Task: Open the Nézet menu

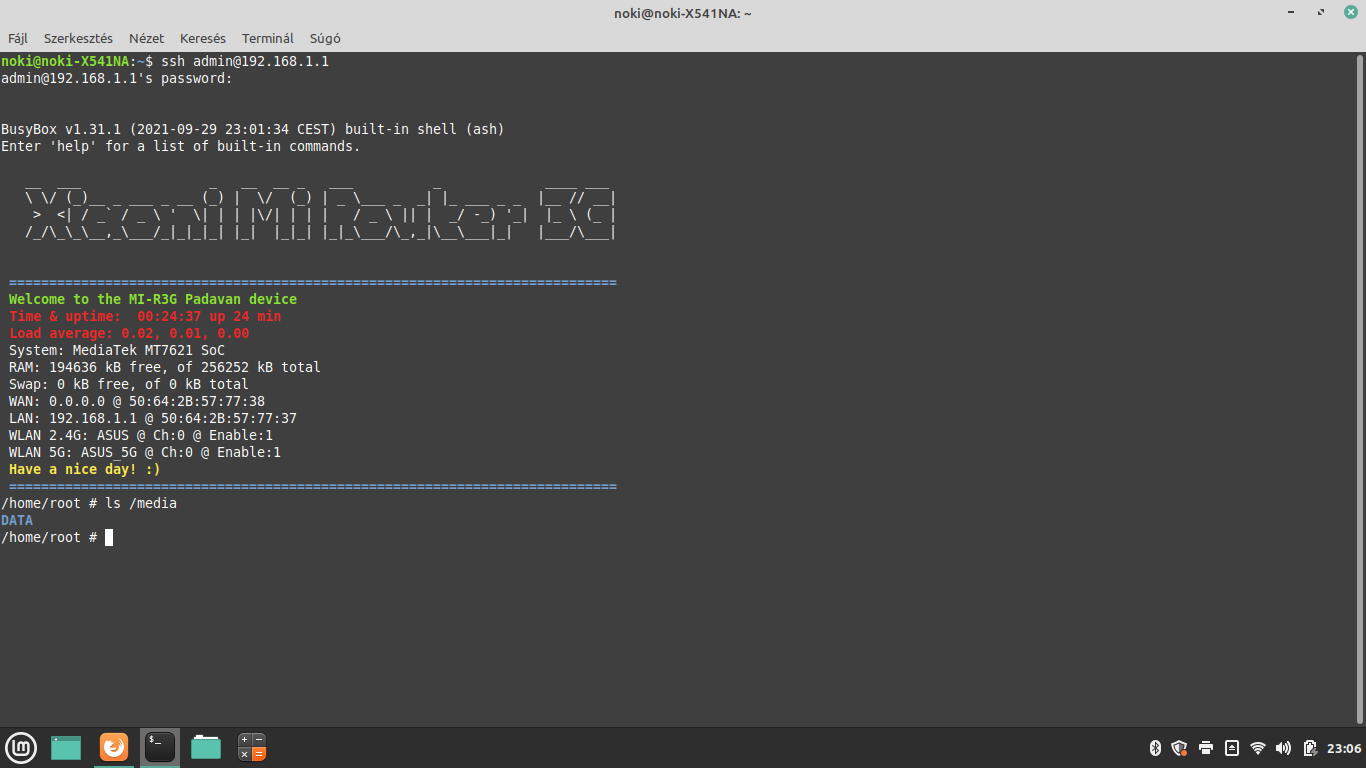Action: [146, 38]
